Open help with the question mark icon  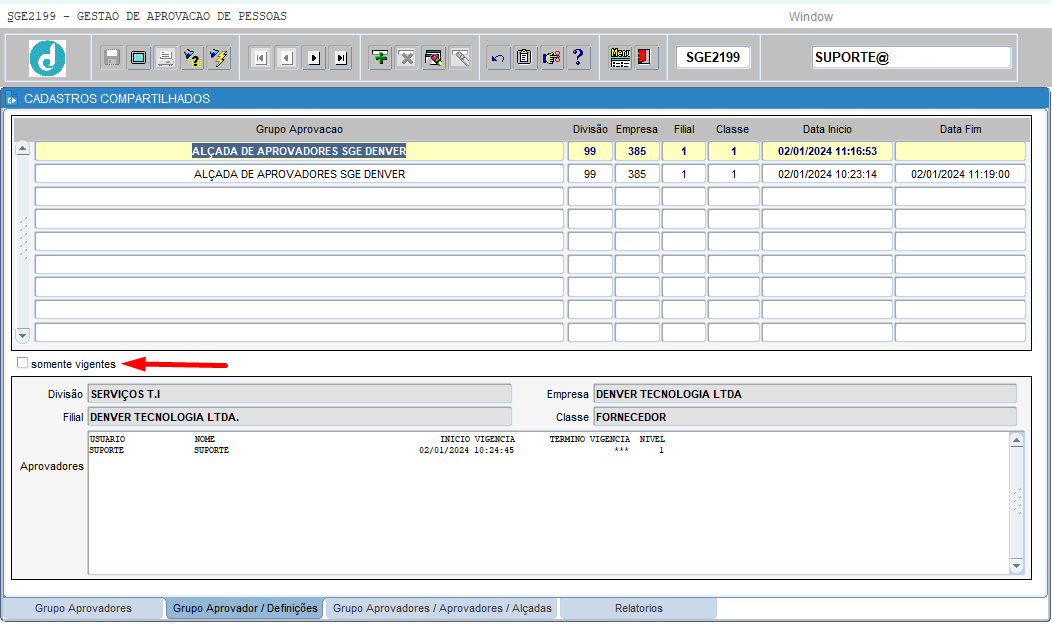pos(578,58)
